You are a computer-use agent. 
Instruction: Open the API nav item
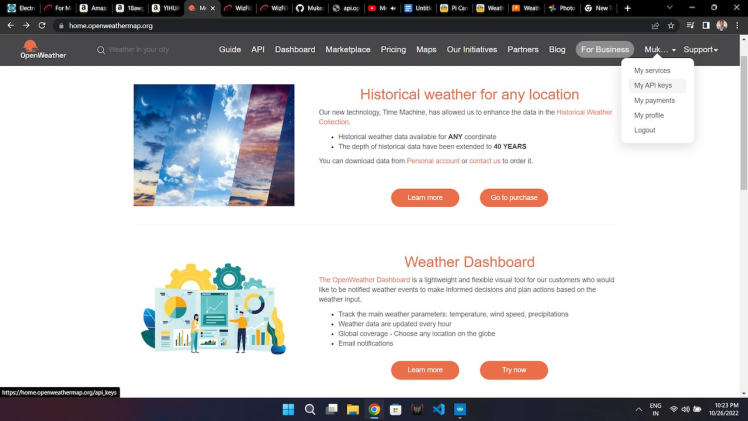258,50
